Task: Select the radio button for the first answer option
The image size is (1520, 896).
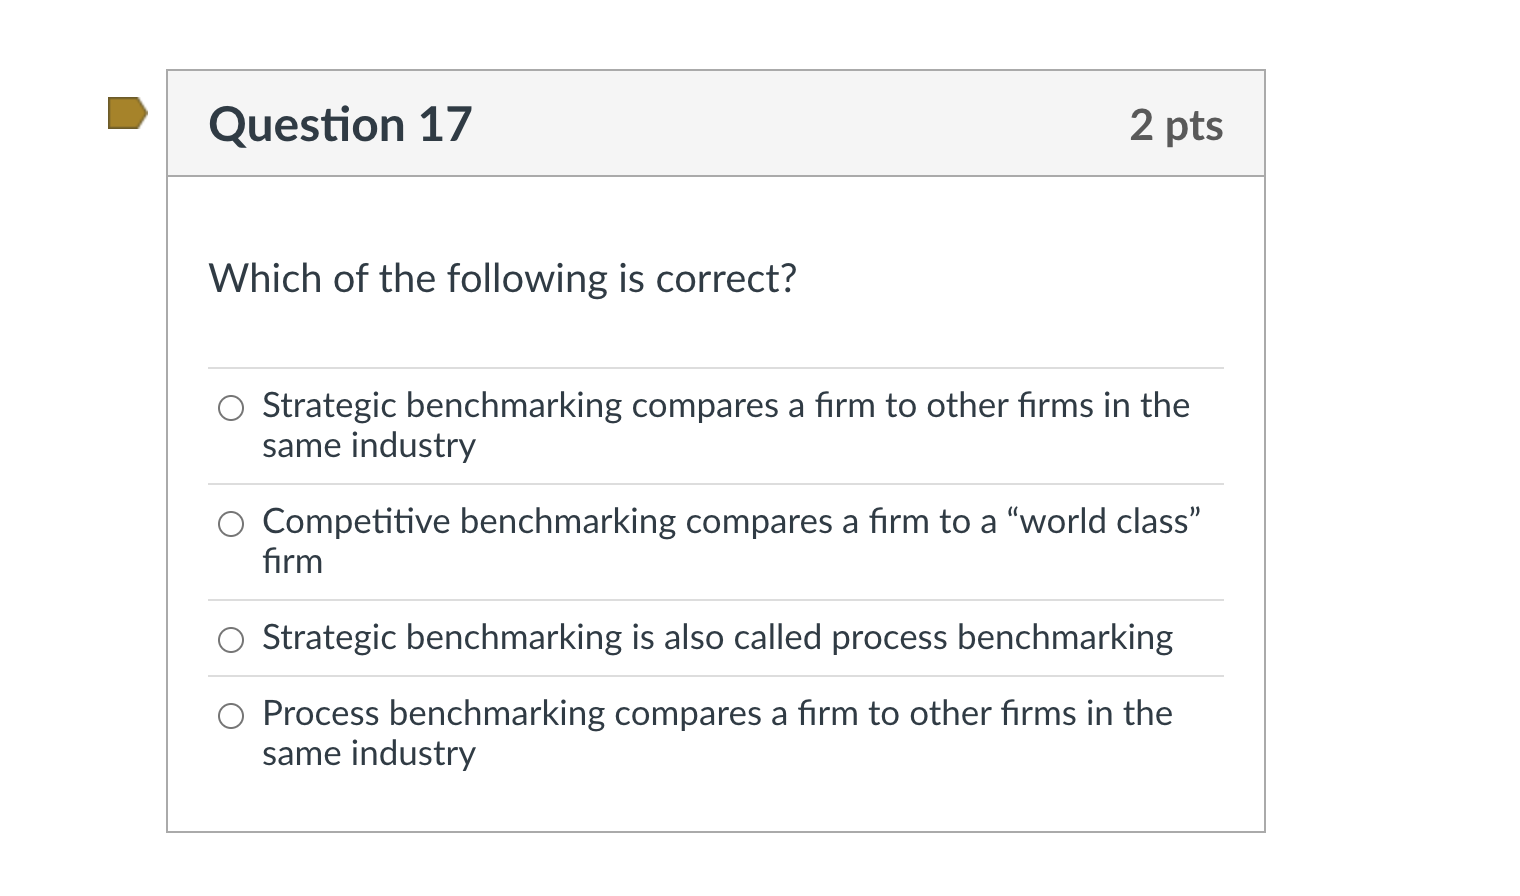Action: click(x=231, y=408)
